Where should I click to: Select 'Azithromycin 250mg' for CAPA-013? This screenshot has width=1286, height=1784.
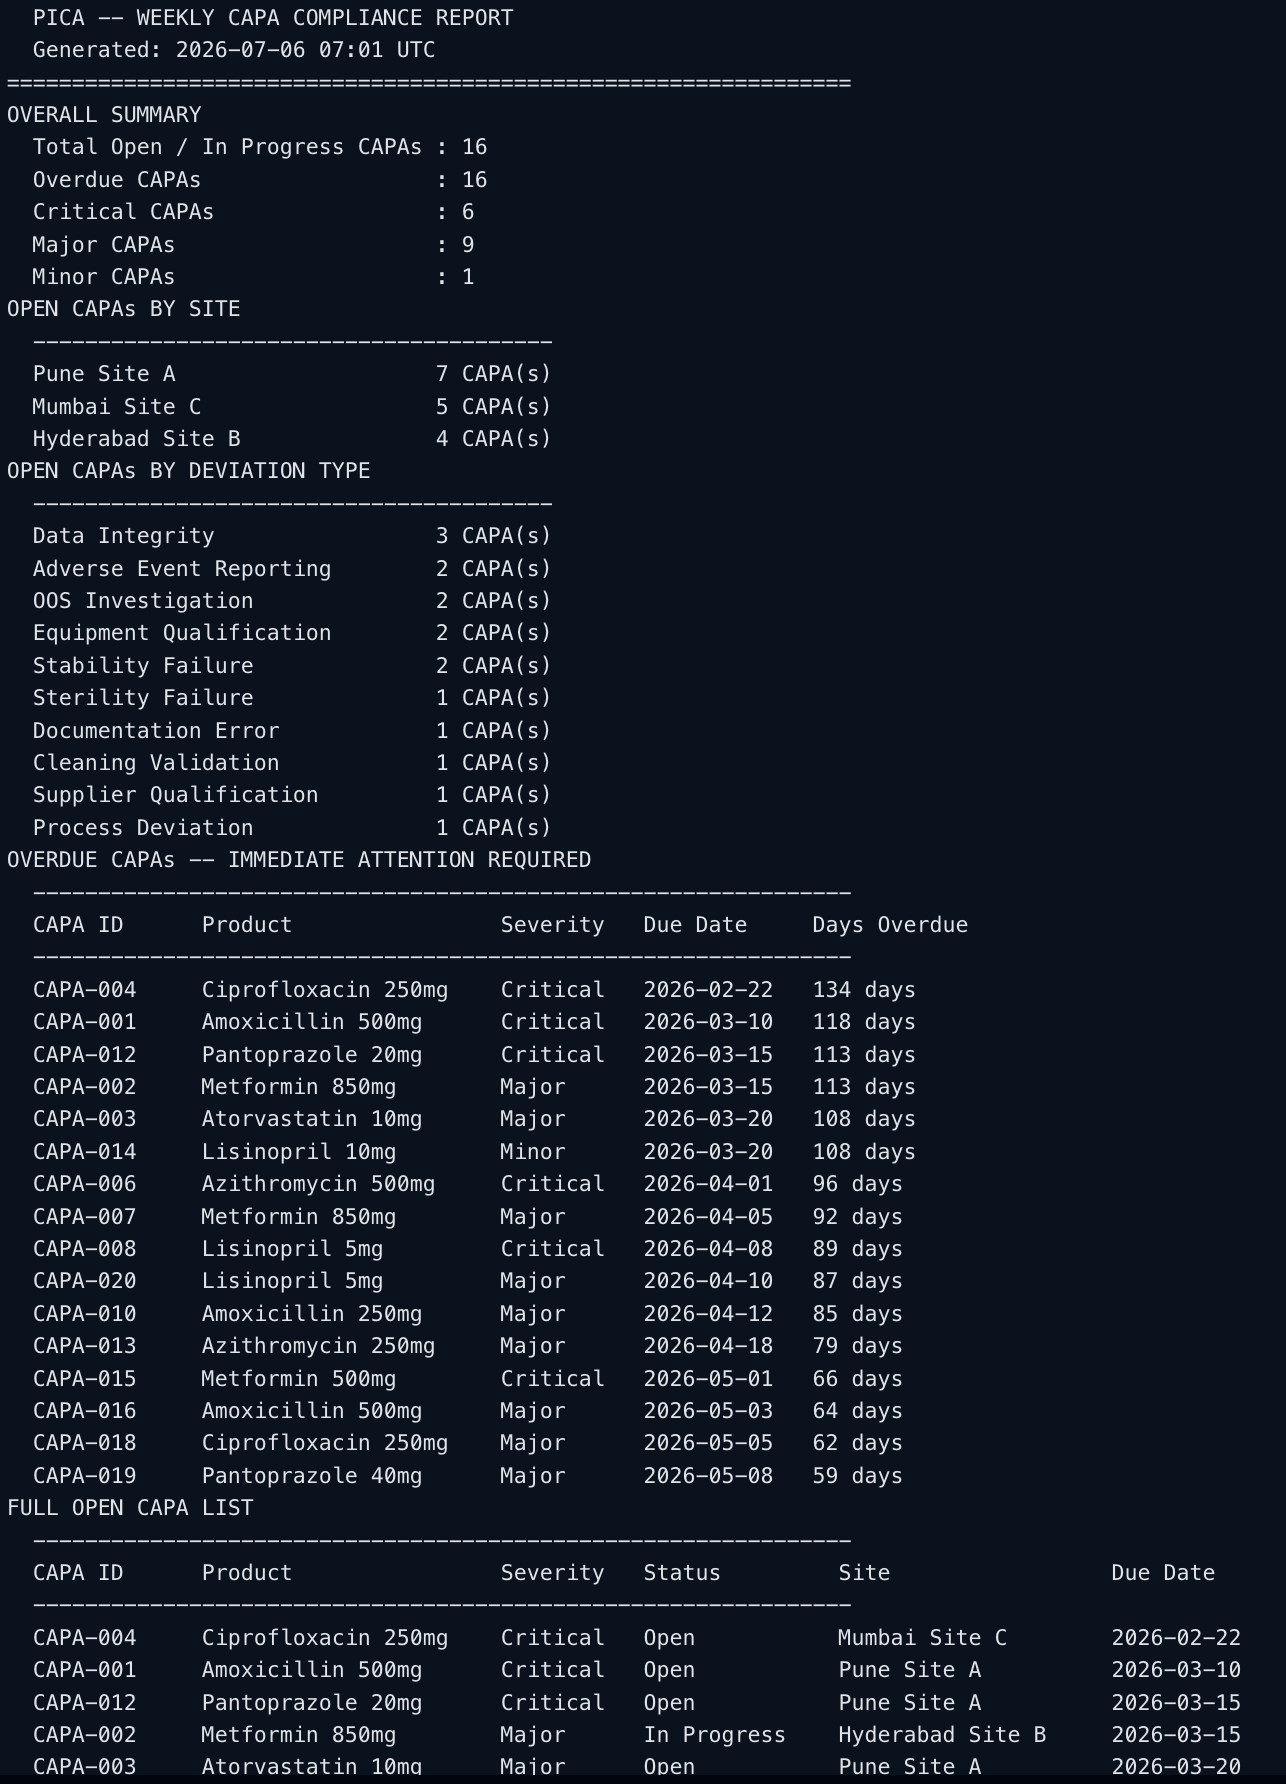point(318,1346)
